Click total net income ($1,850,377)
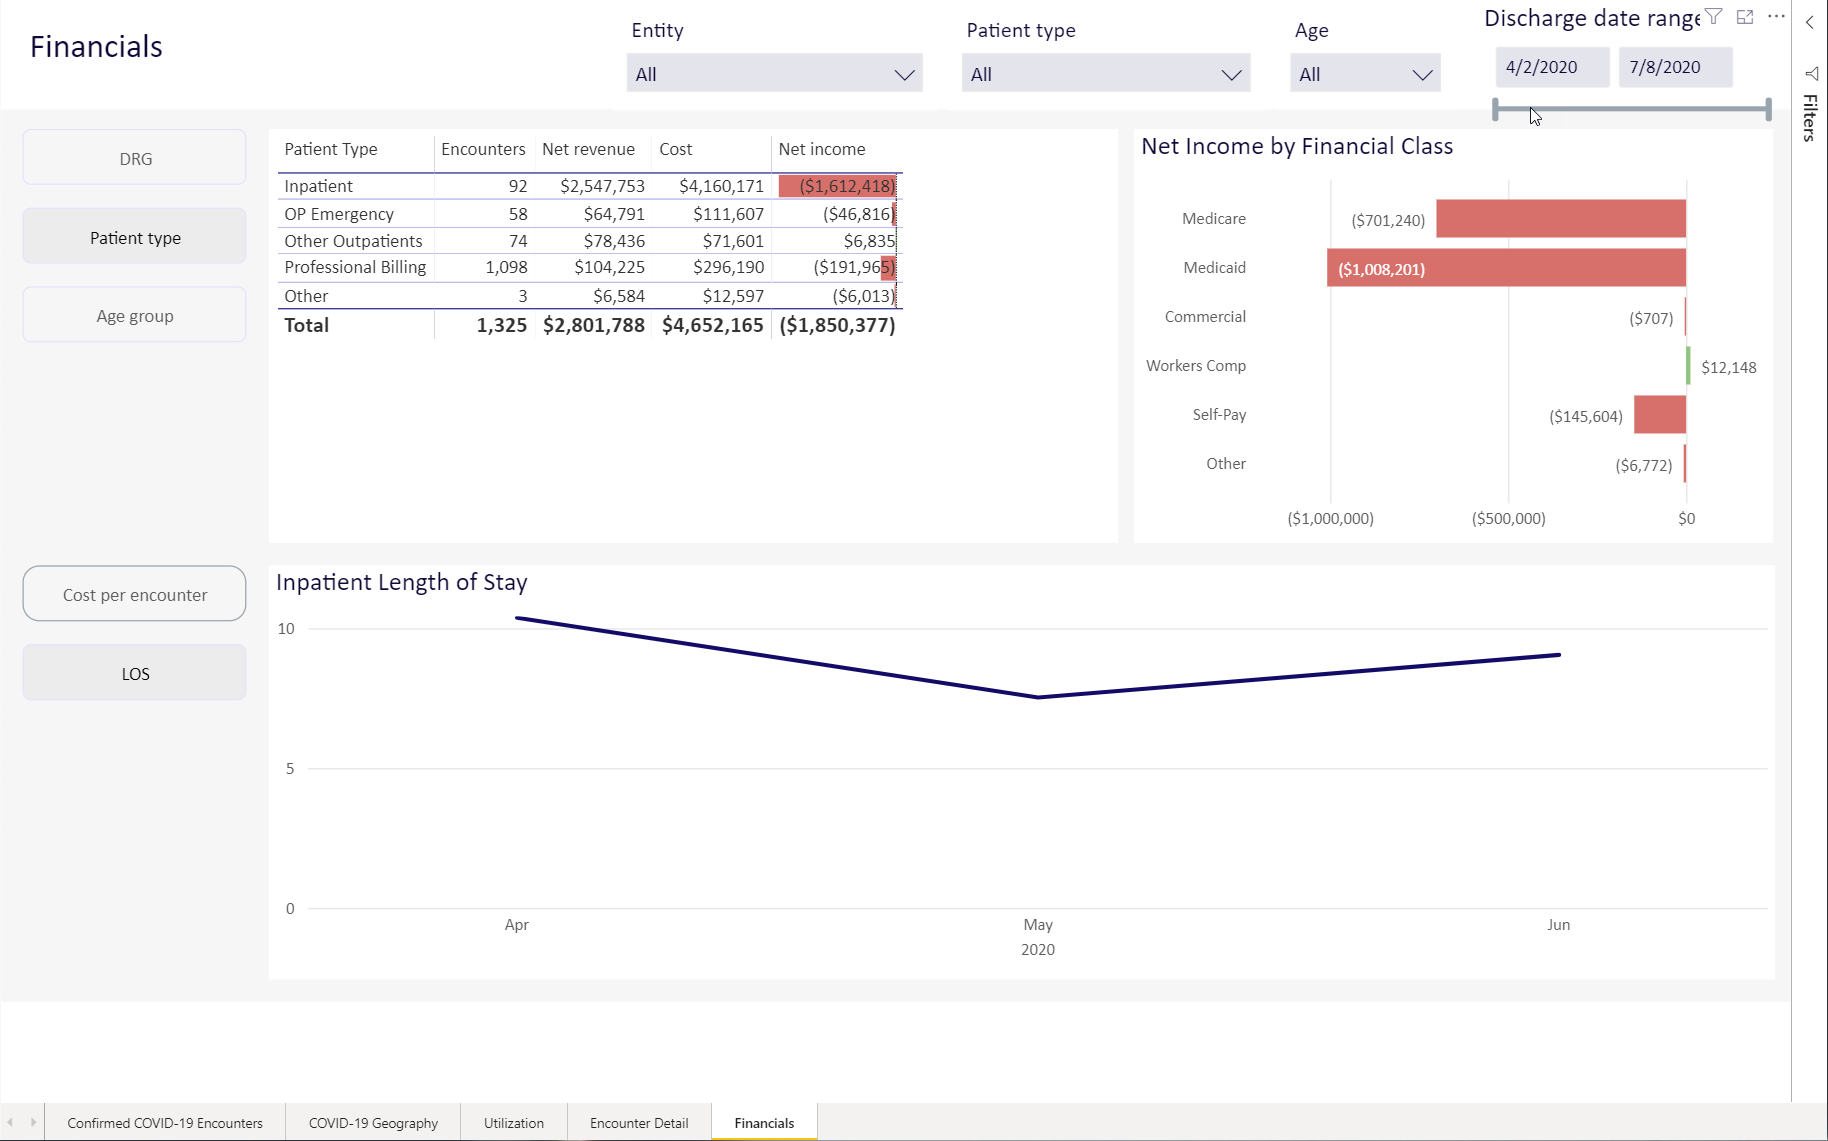Viewport: 1828px width, 1141px height. tap(837, 325)
